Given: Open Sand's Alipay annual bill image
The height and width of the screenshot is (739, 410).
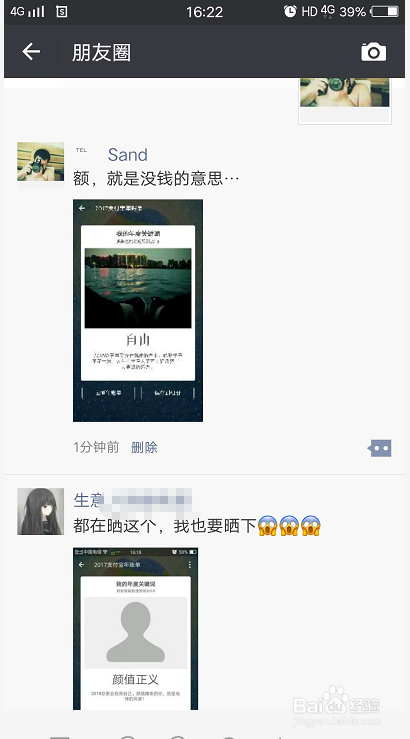Looking at the screenshot, I should click(138, 311).
